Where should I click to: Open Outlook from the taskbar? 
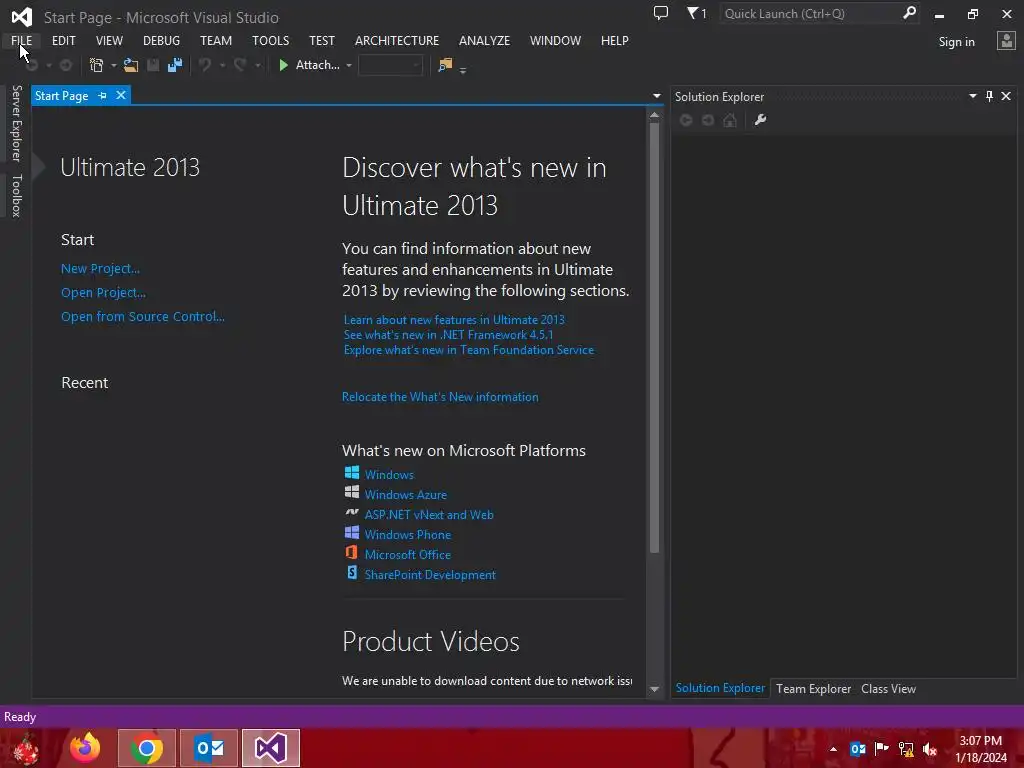tap(209, 748)
